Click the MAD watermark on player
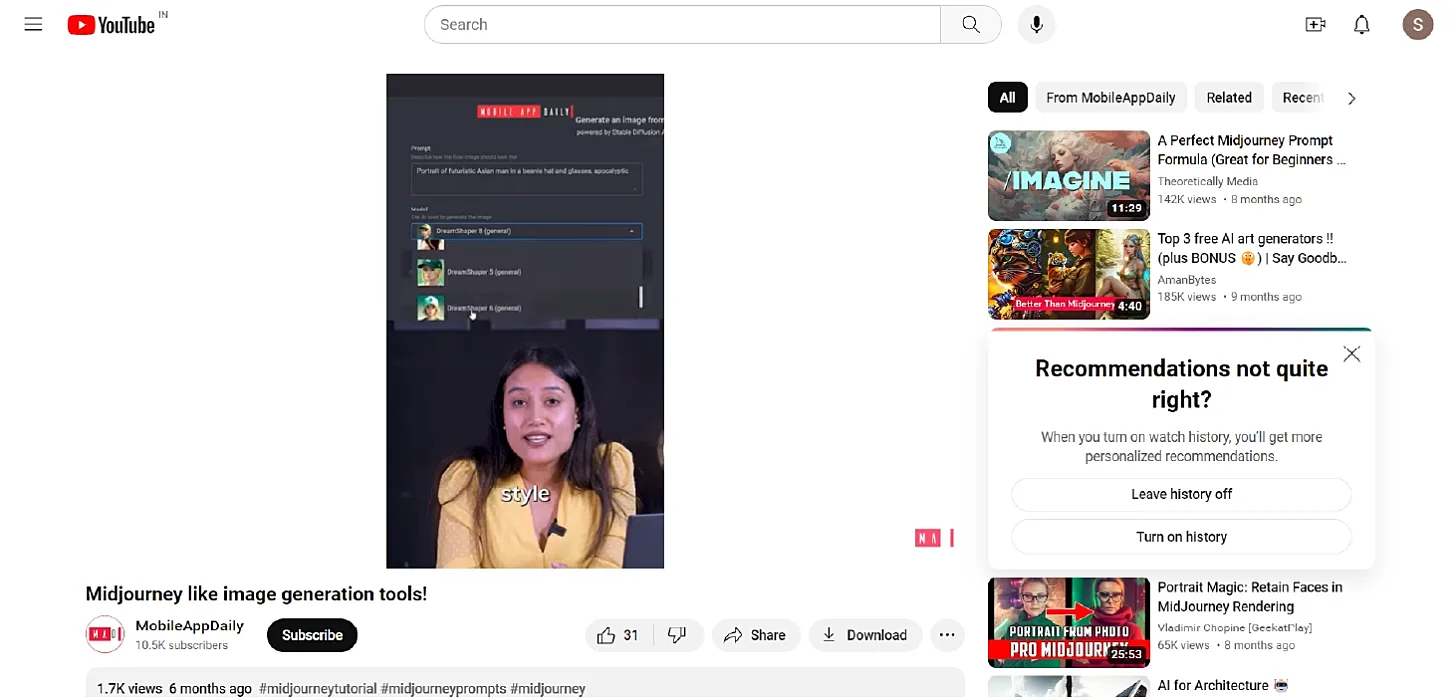This screenshot has width=1455, height=700. point(934,538)
